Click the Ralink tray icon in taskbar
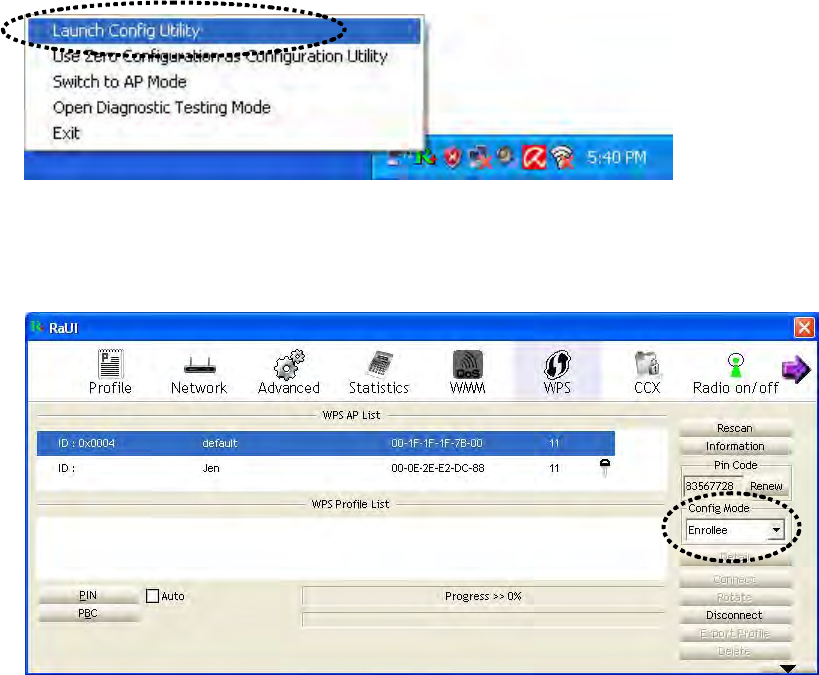 (425, 157)
